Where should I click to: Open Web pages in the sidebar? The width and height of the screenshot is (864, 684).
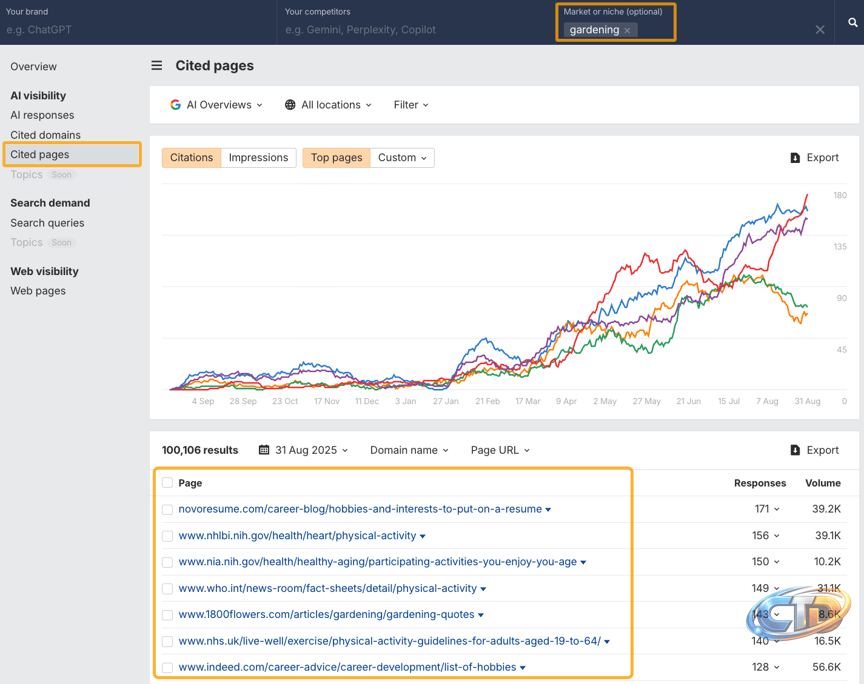(x=38, y=291)
